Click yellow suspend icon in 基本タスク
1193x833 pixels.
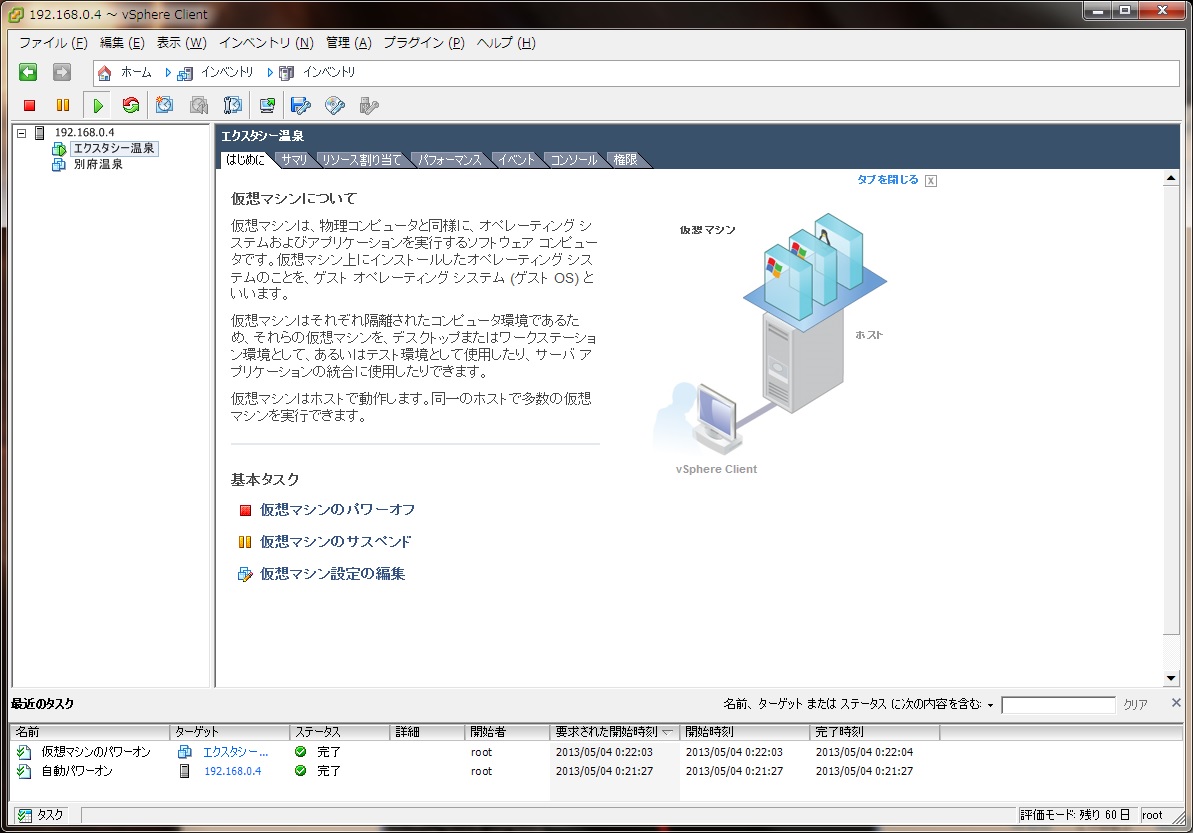click(x=245, y=542)
